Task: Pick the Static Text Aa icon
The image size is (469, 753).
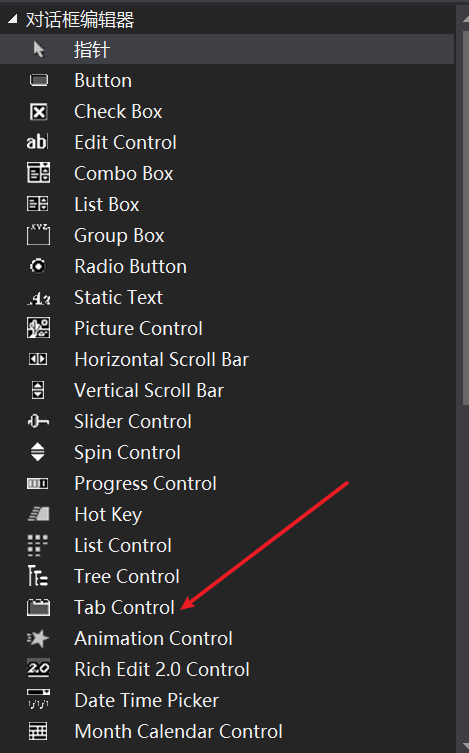Action: tap(38, 298)
